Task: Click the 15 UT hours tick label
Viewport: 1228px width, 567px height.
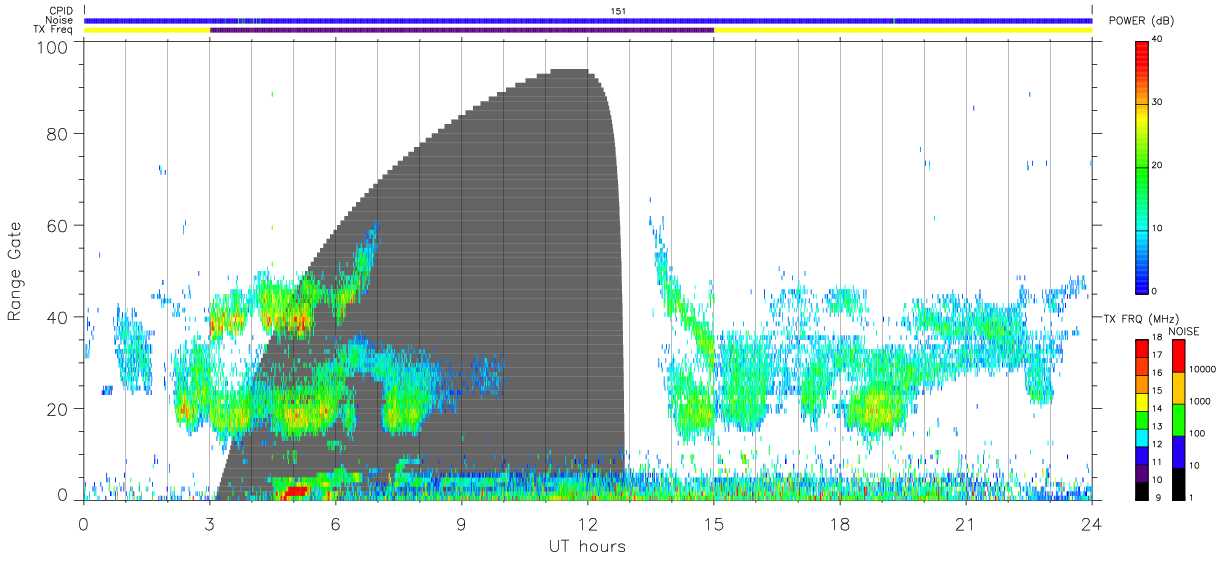Action: (x=714, y=524)
